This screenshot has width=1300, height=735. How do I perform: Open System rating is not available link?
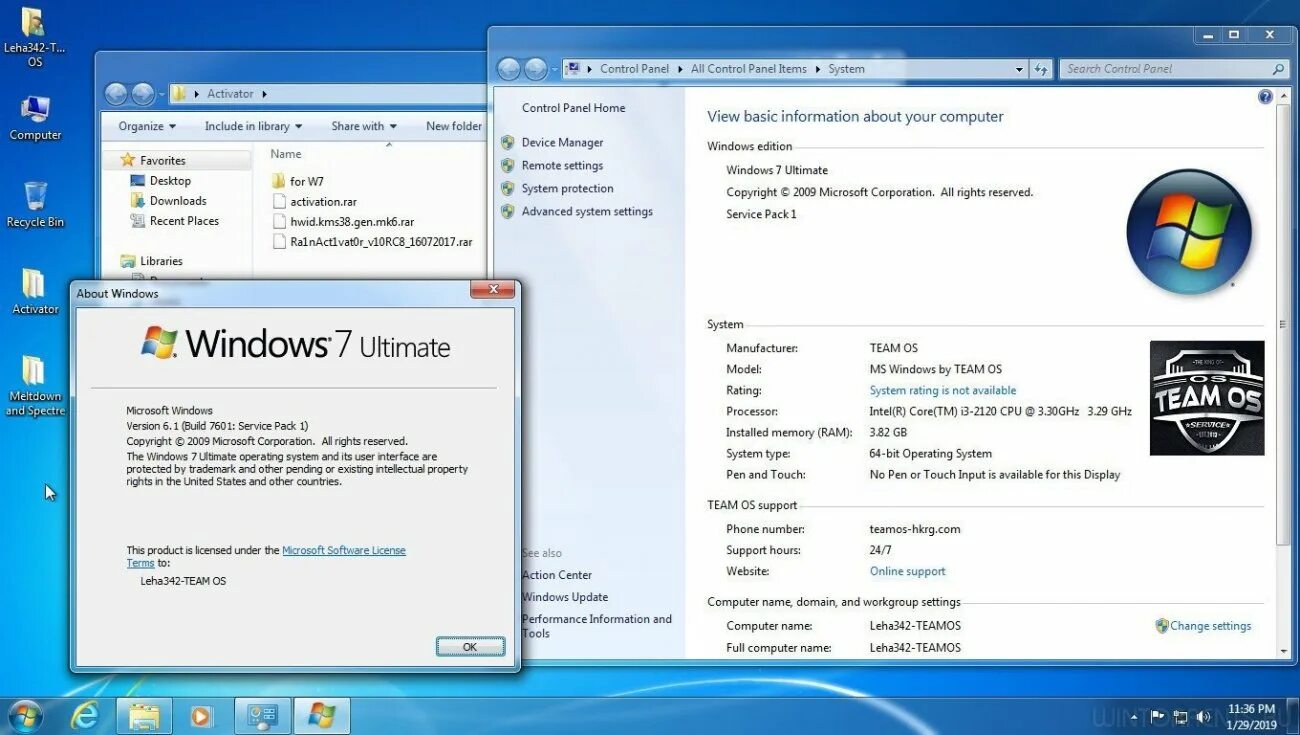pyautogui.click(x=942, y=391)
